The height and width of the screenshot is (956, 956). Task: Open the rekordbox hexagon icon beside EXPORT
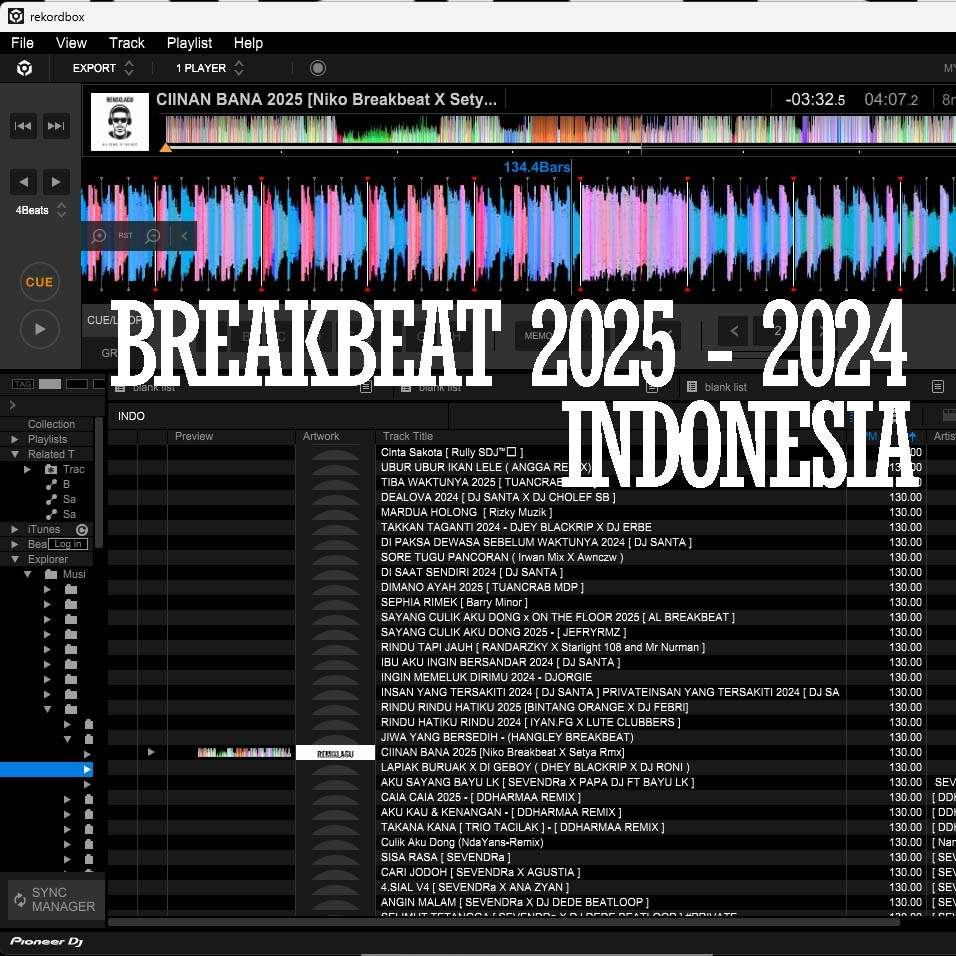pyautogui.click(x=24, y=68)
